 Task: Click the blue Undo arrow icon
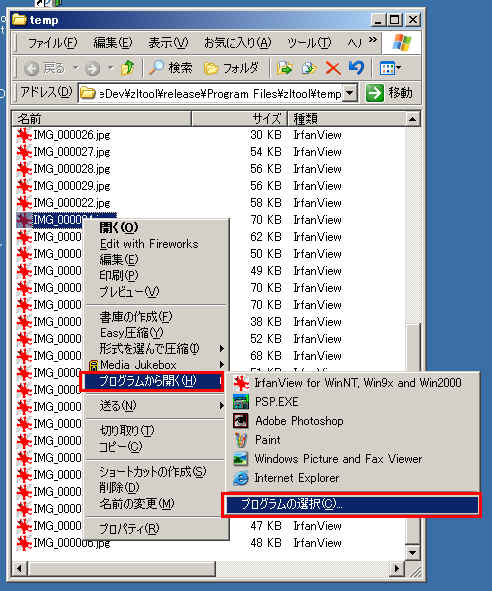coord(356,68)
